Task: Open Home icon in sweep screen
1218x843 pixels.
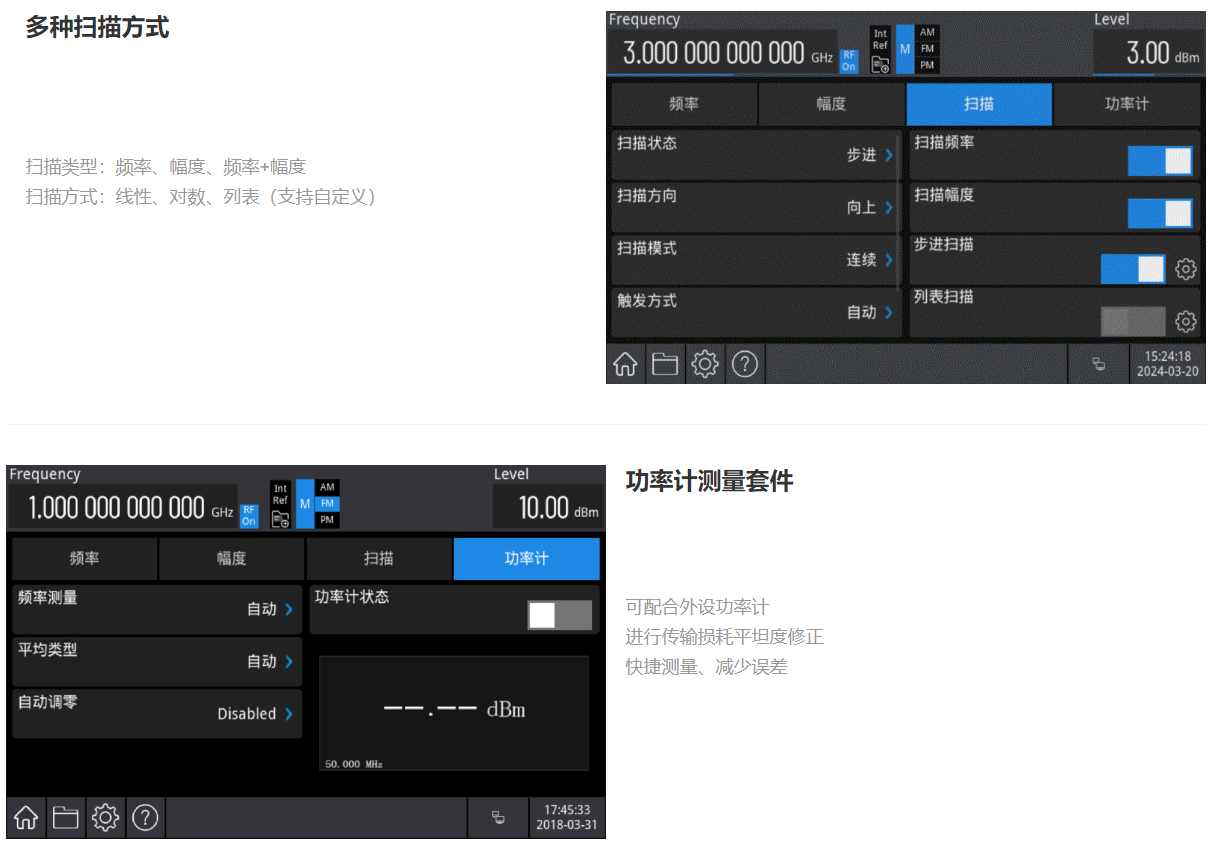Action: (625, 365)
